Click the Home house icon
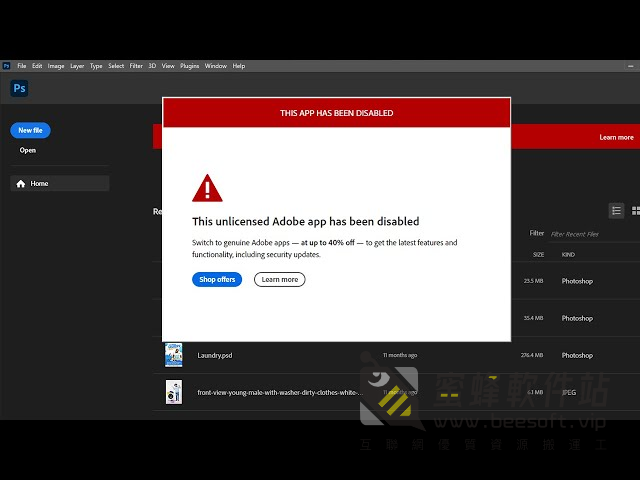Image resolution: width=640 pixels, height=480 pixels. [21, 184]
